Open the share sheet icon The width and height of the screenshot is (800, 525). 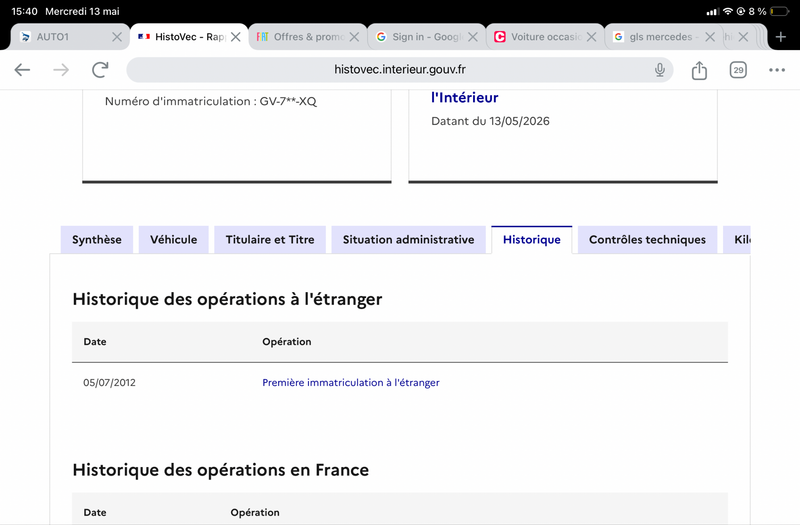pos(699,70)
